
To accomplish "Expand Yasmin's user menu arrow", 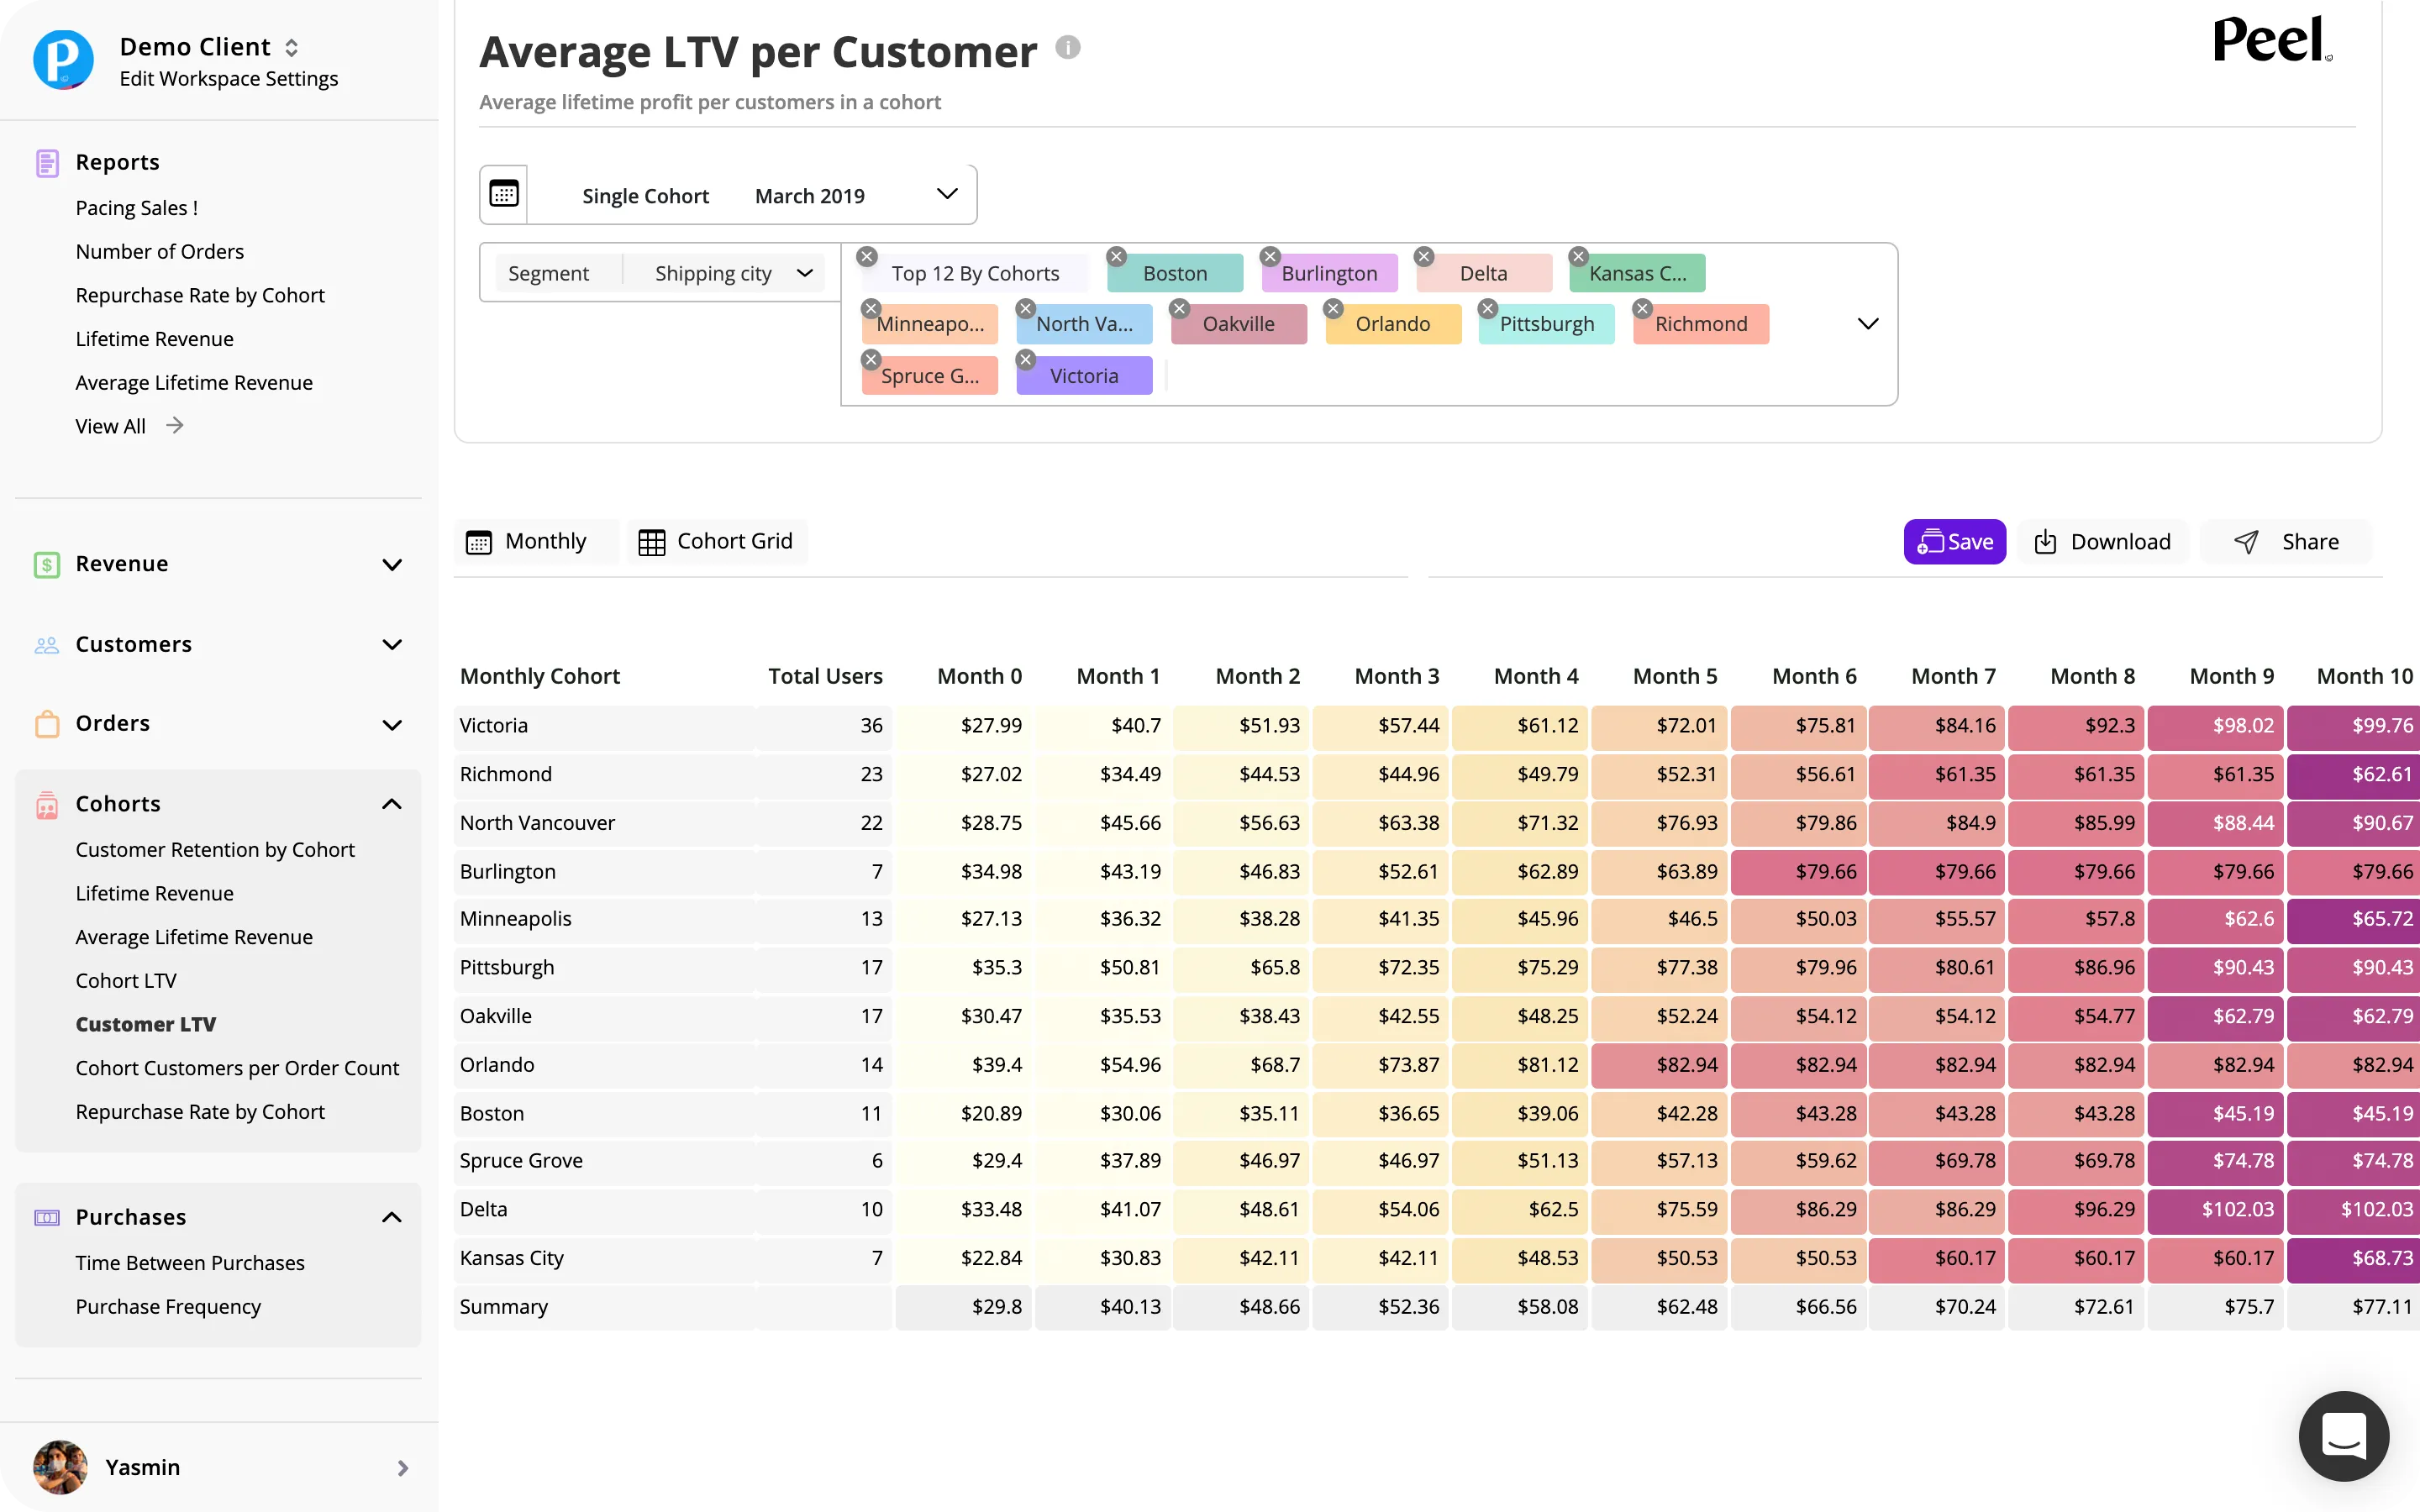I will tap(402, 1468).
